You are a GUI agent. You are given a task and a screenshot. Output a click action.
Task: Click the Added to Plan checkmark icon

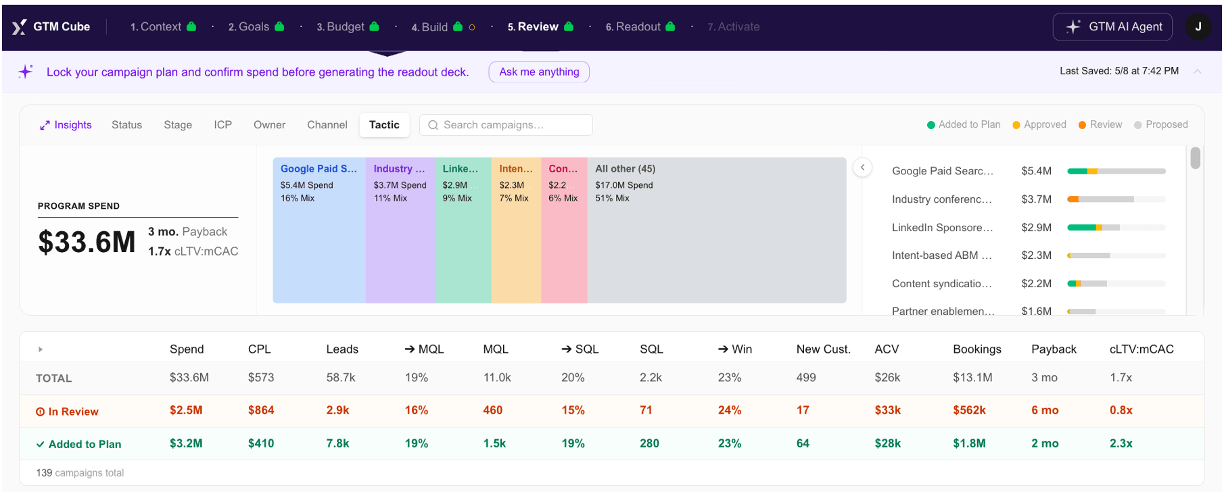41,444
